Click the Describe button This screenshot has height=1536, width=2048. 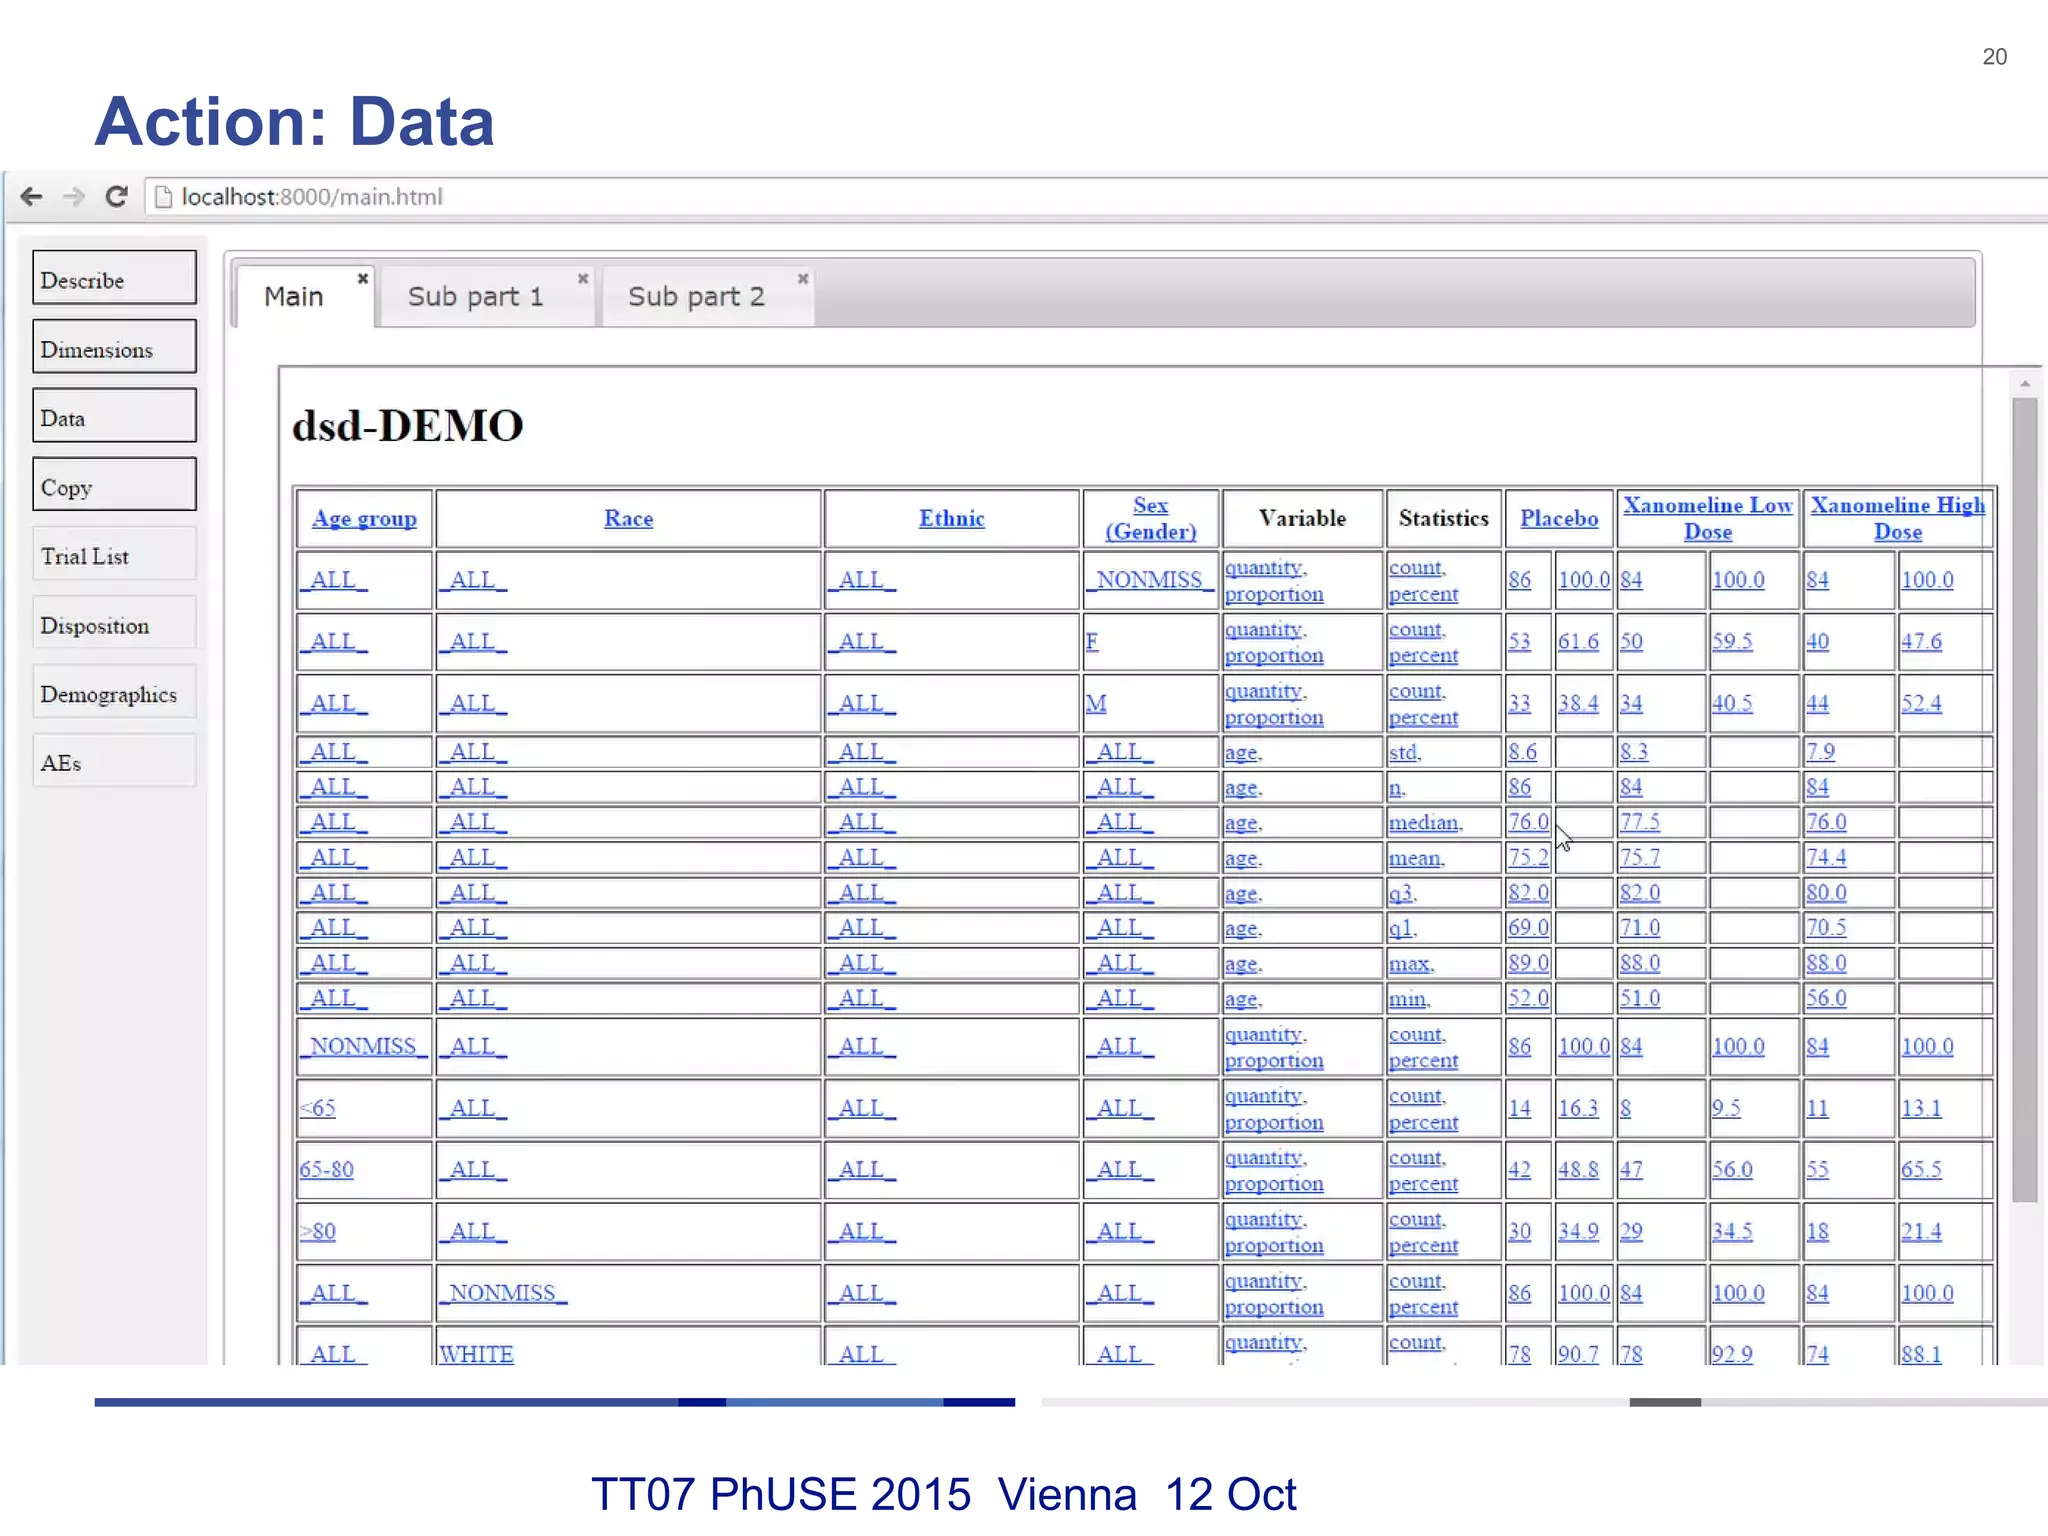[x=114, y=279]
